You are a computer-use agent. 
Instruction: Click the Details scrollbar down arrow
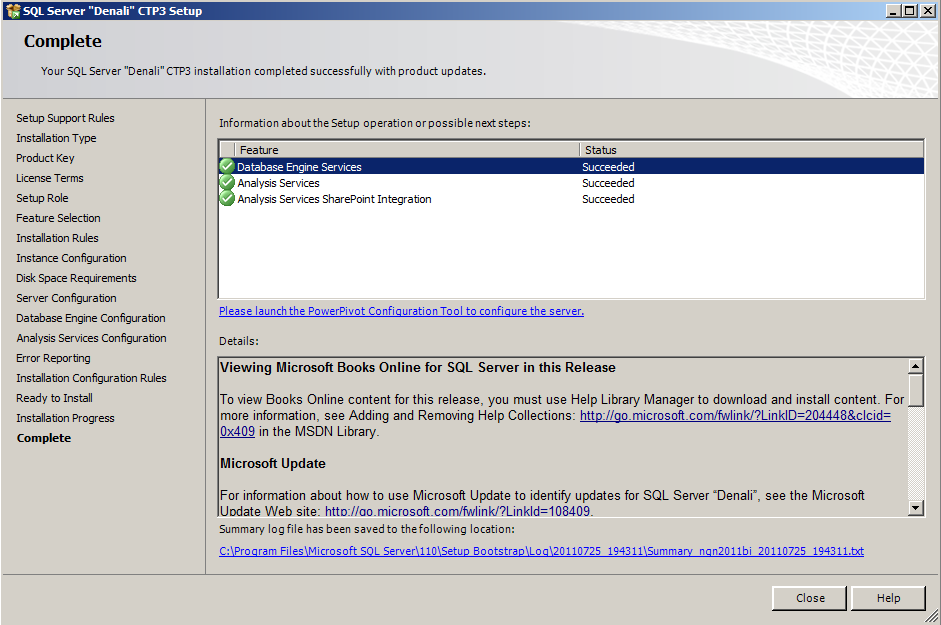[915, 508]
